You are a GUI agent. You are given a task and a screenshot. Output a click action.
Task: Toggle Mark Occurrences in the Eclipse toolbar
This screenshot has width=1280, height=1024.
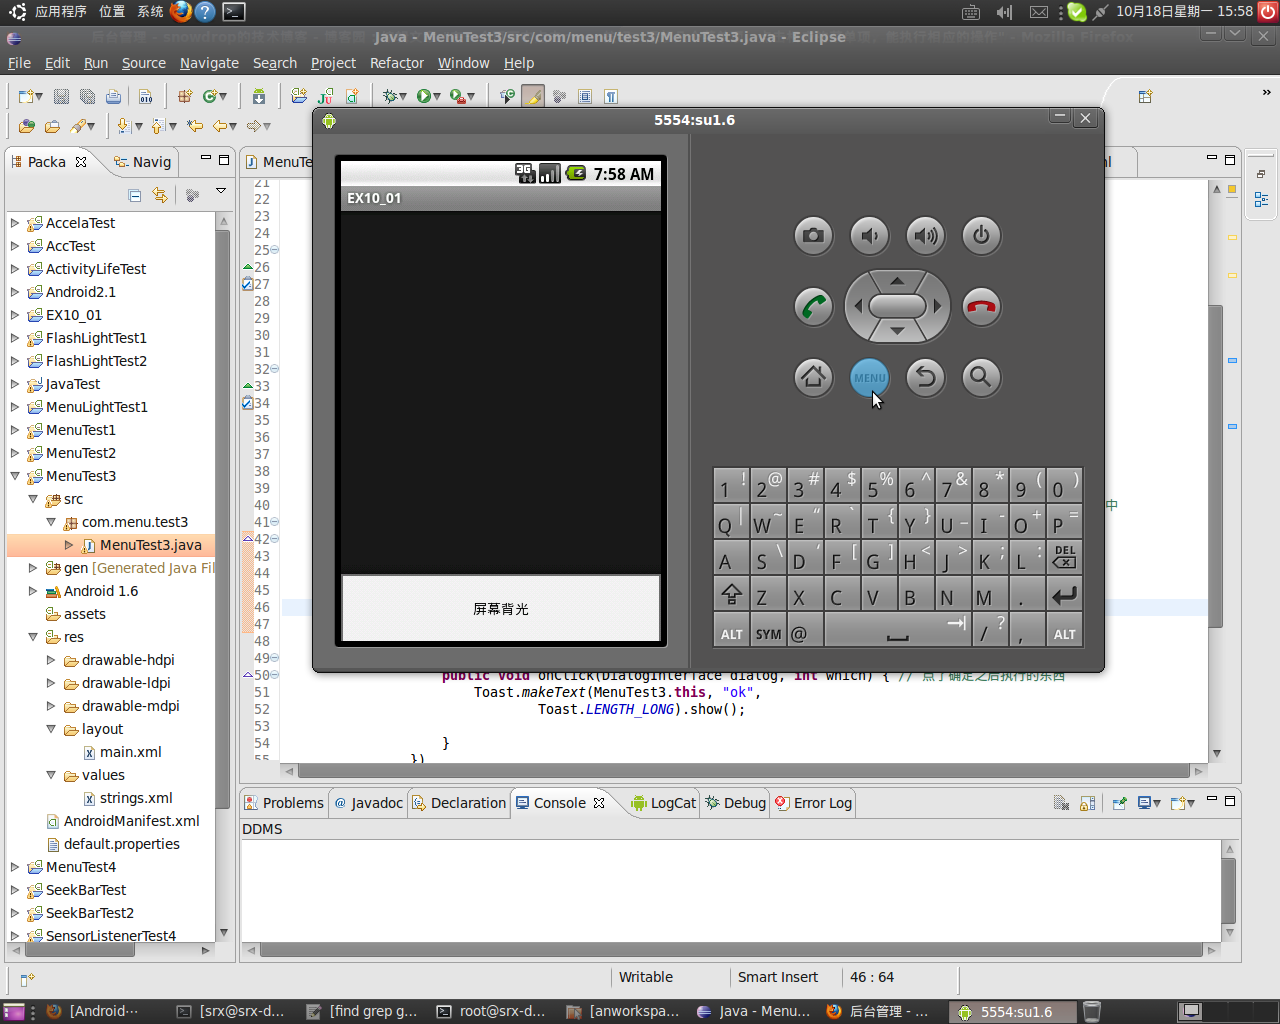[533, 96]
